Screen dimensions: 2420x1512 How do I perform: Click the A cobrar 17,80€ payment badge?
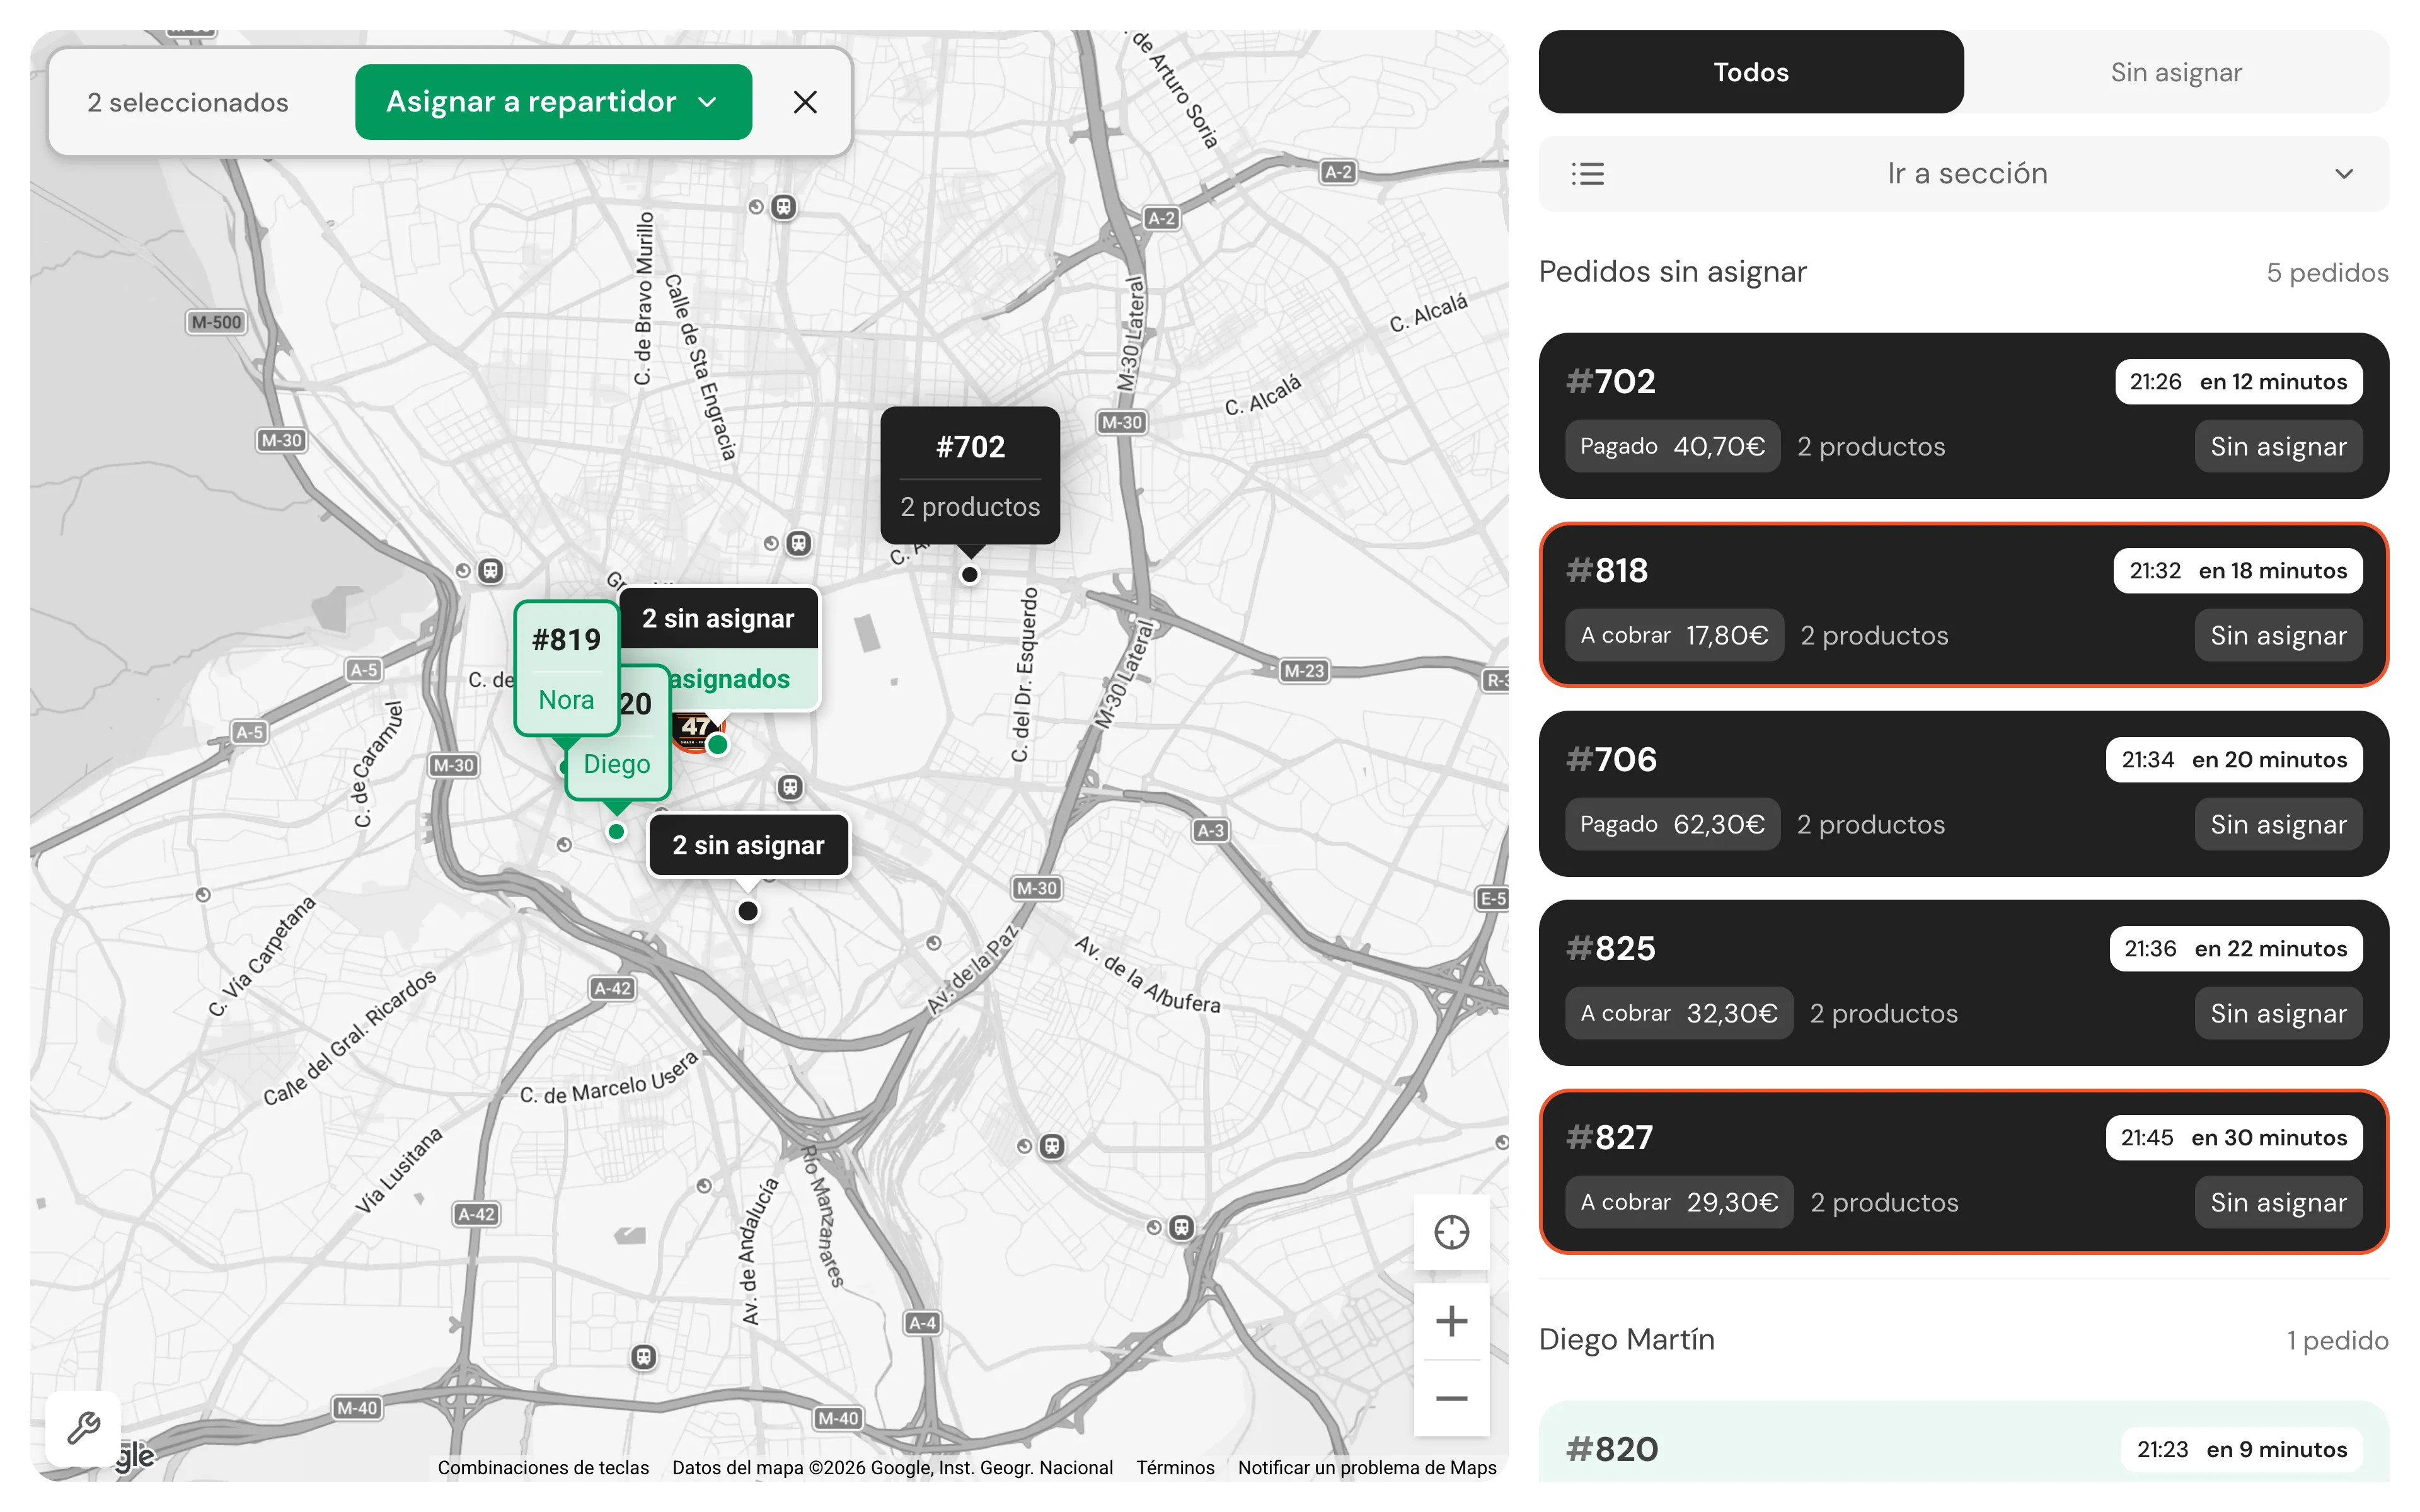click(1674, 635)
